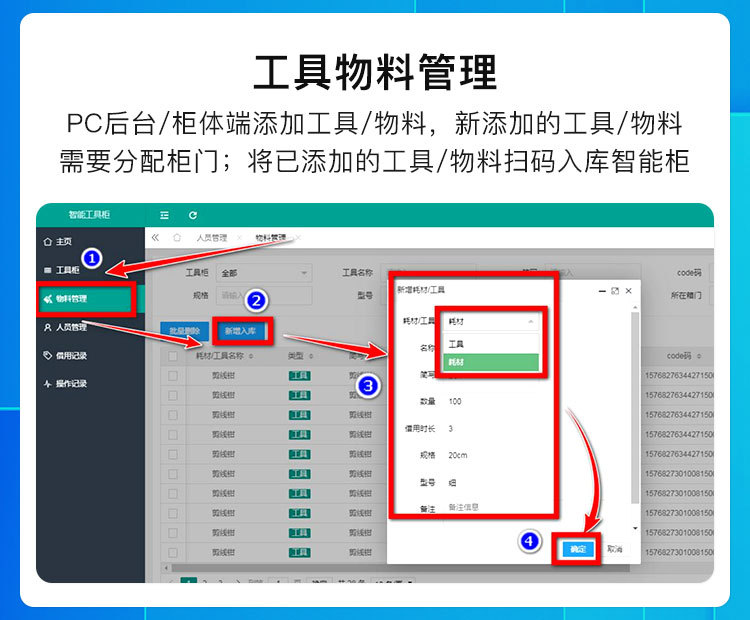Open 借用记录 in the sidebar
Viewport: 750px width, 620px height.
click(x=66, y=355)
